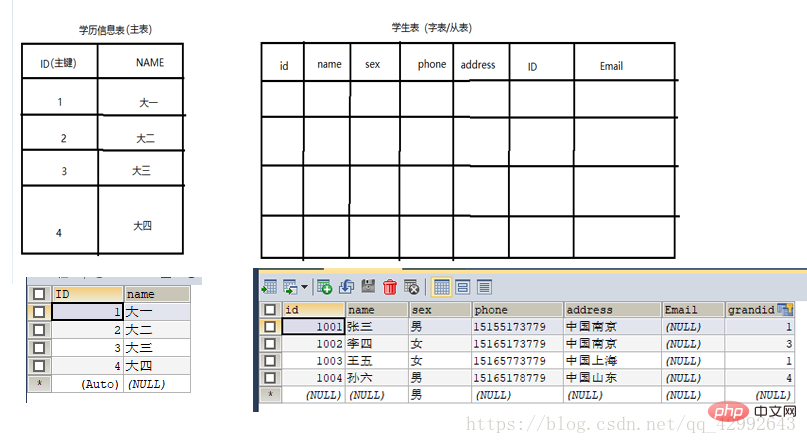Check the row checkbox for id 1004

(270, 377)
